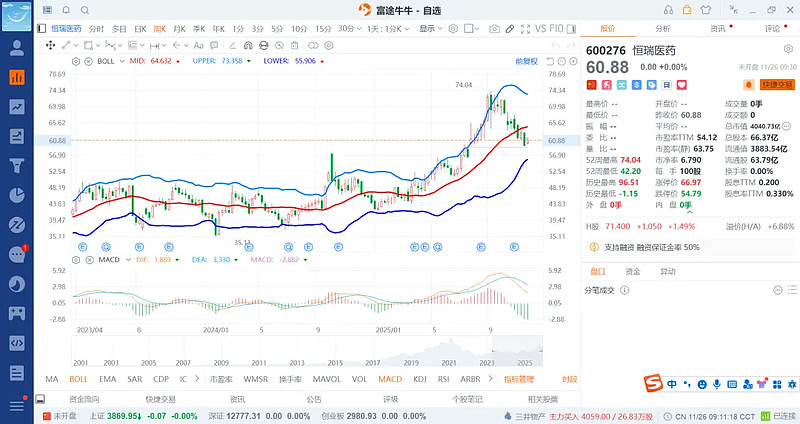The height and width of the screenshot is (424, 800).
Task: Take a chart screenshot with camera icon
Action: 494,29
